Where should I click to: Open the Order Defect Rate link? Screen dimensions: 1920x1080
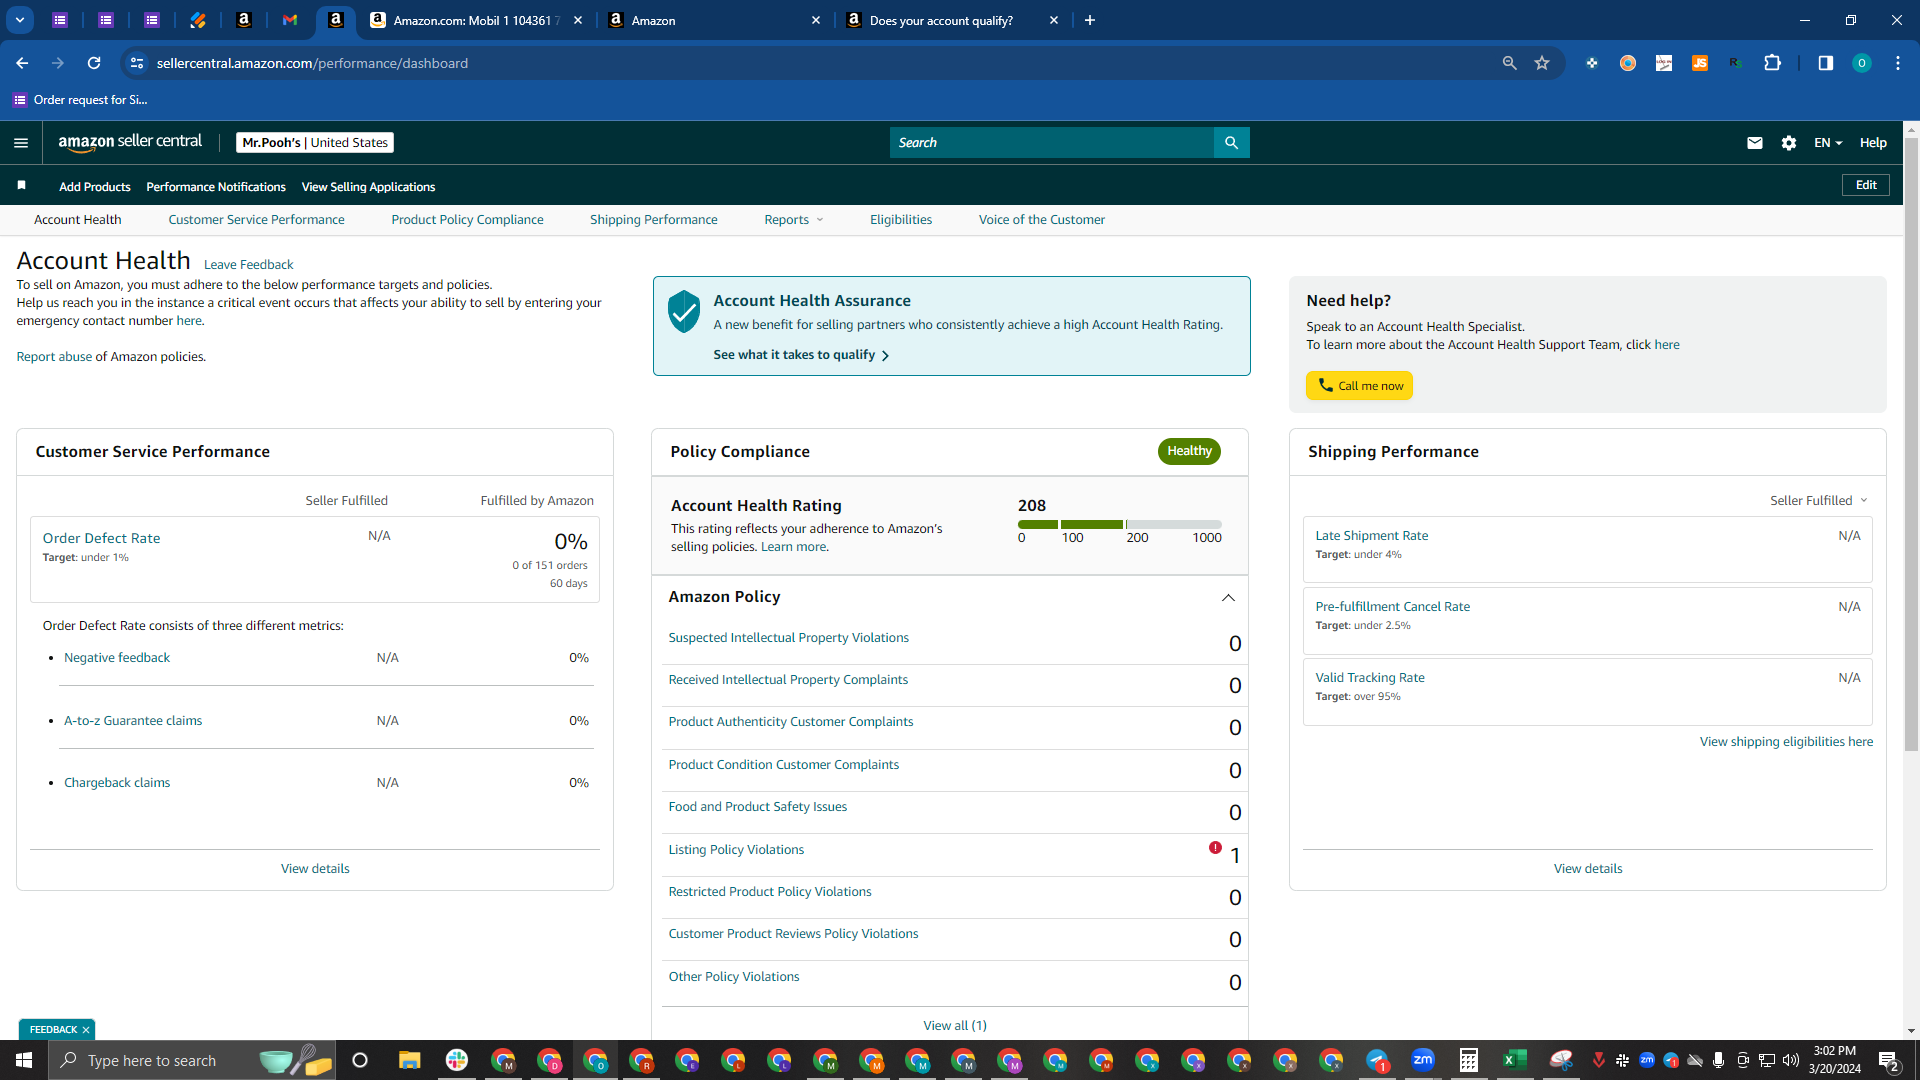(101, 538)
